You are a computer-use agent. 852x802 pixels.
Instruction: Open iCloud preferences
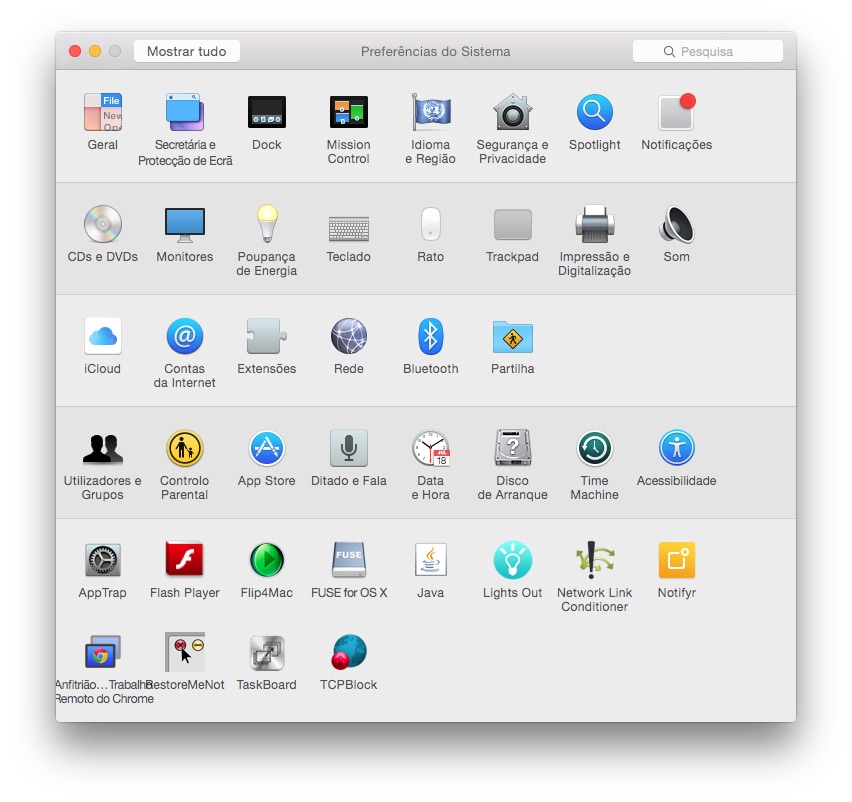(103, 336)
